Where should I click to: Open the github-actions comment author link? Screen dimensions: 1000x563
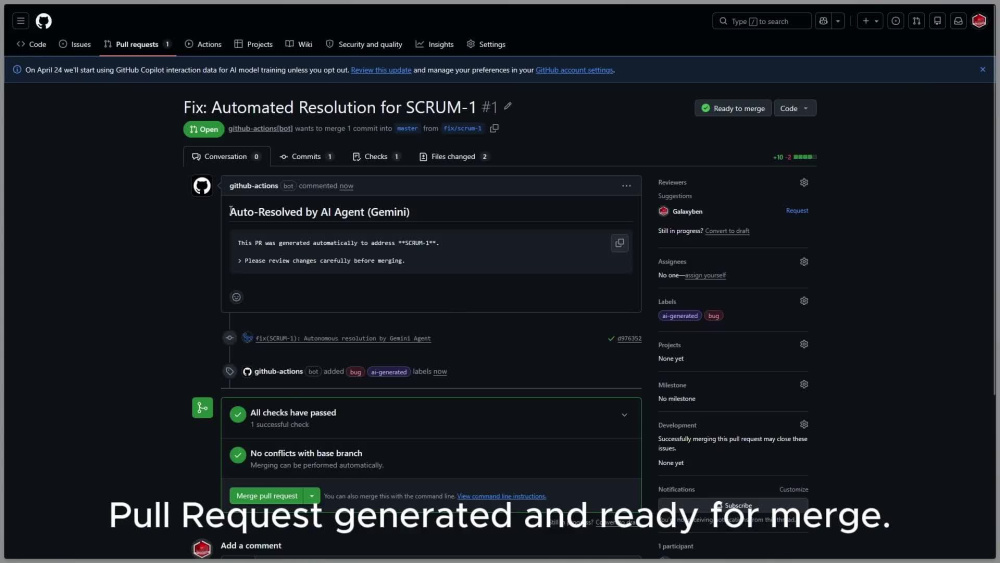(253, 186)
